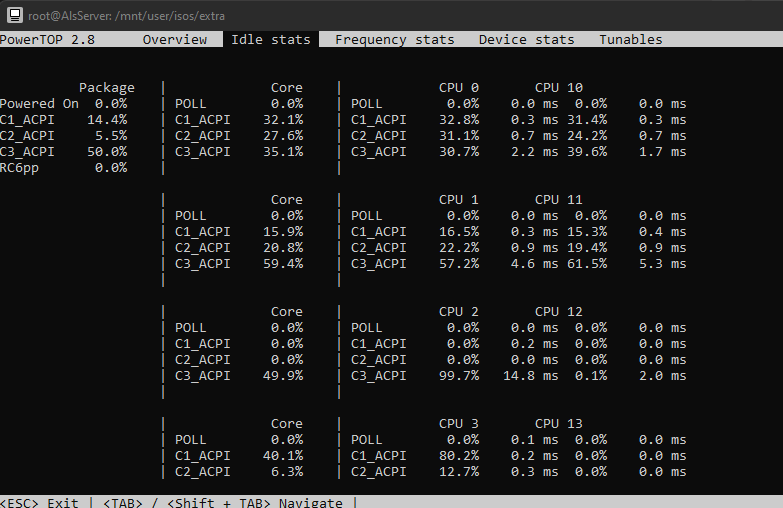This screenshot has width=783, height=508.
Task: Click CPU 12 C3_ACPI duration 2.0 ms
Action: tap(663, 376)
